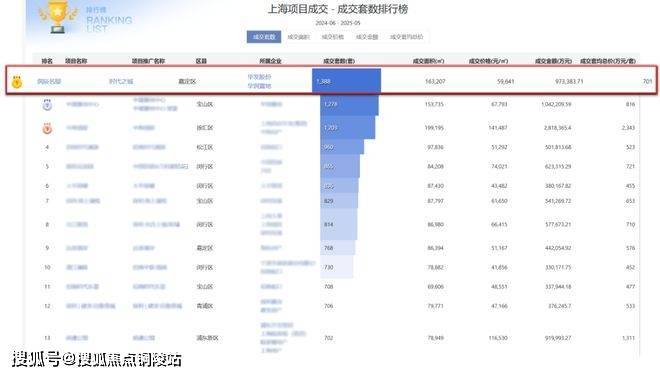The height and width of the screenshot is (376, 660).
Task: Switch to the 成交套均总价 tab
Action: 407,37
